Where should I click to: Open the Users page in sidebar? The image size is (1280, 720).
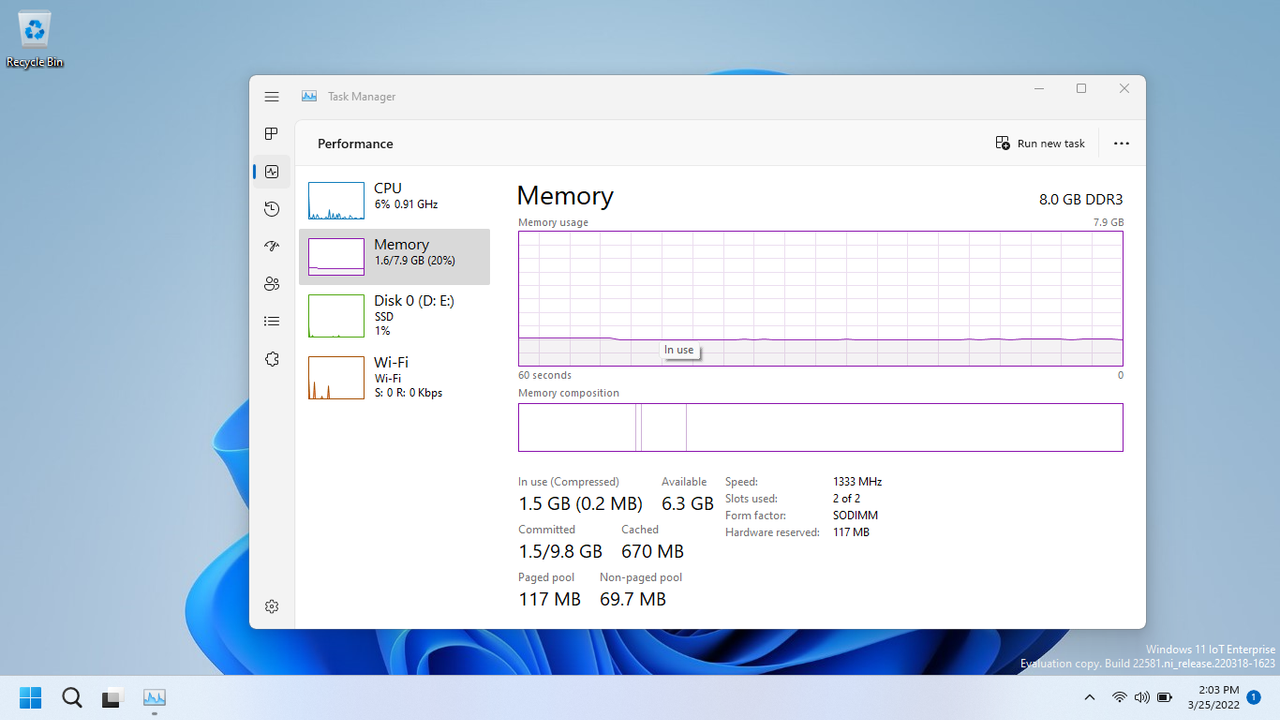pos(271,284)
